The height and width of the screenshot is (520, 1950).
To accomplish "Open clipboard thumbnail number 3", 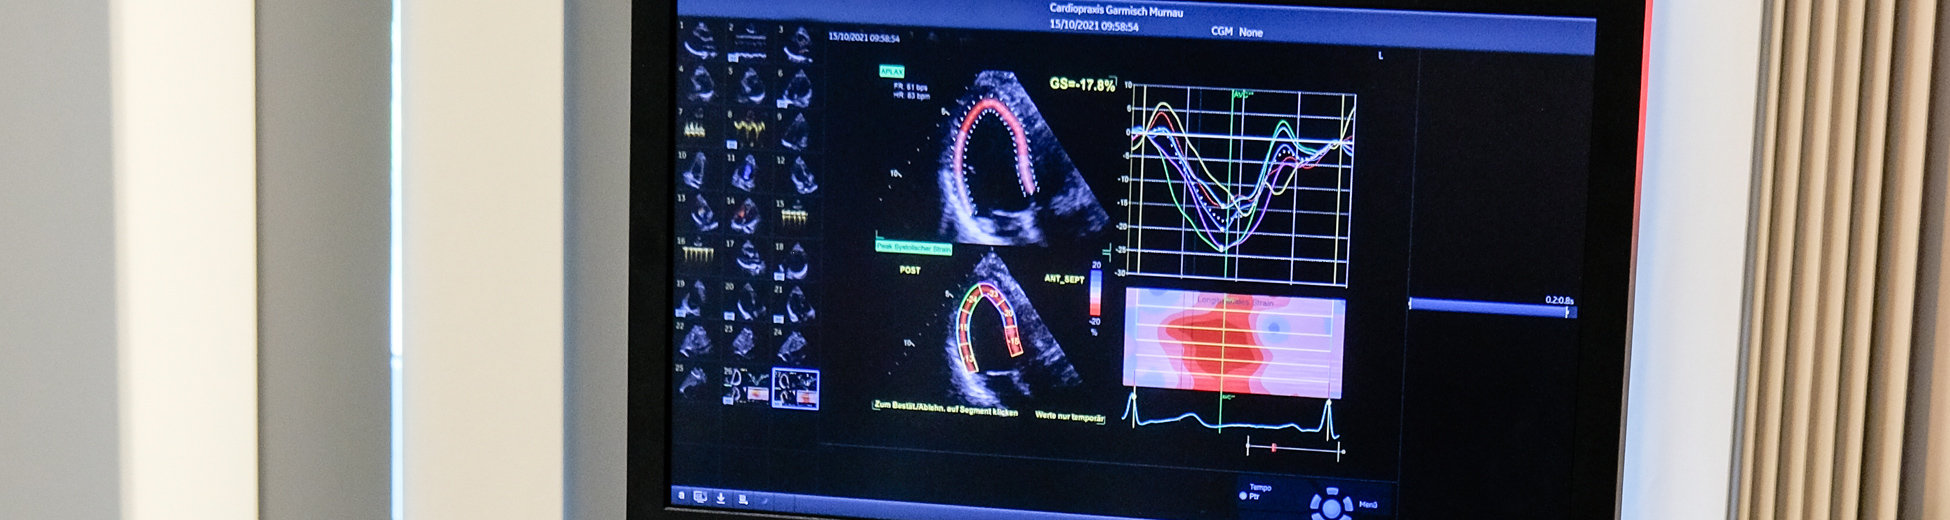I will pos(796,43).
